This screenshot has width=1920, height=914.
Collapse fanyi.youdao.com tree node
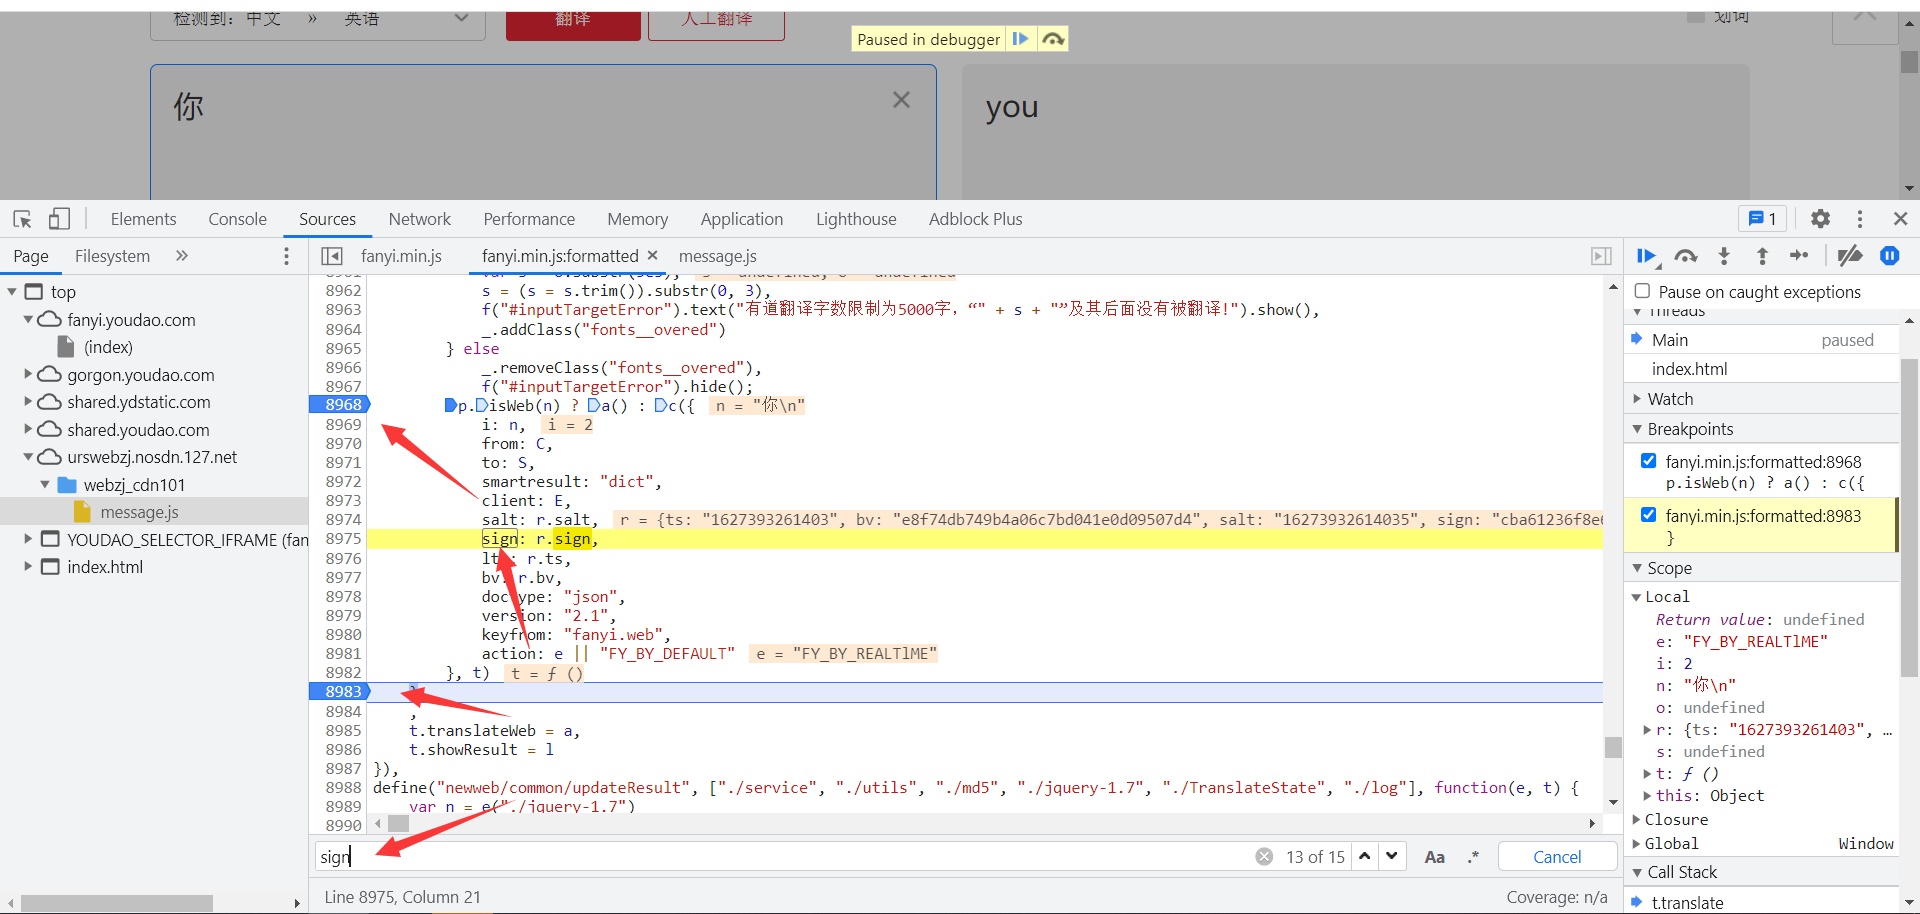coord(28,320)
